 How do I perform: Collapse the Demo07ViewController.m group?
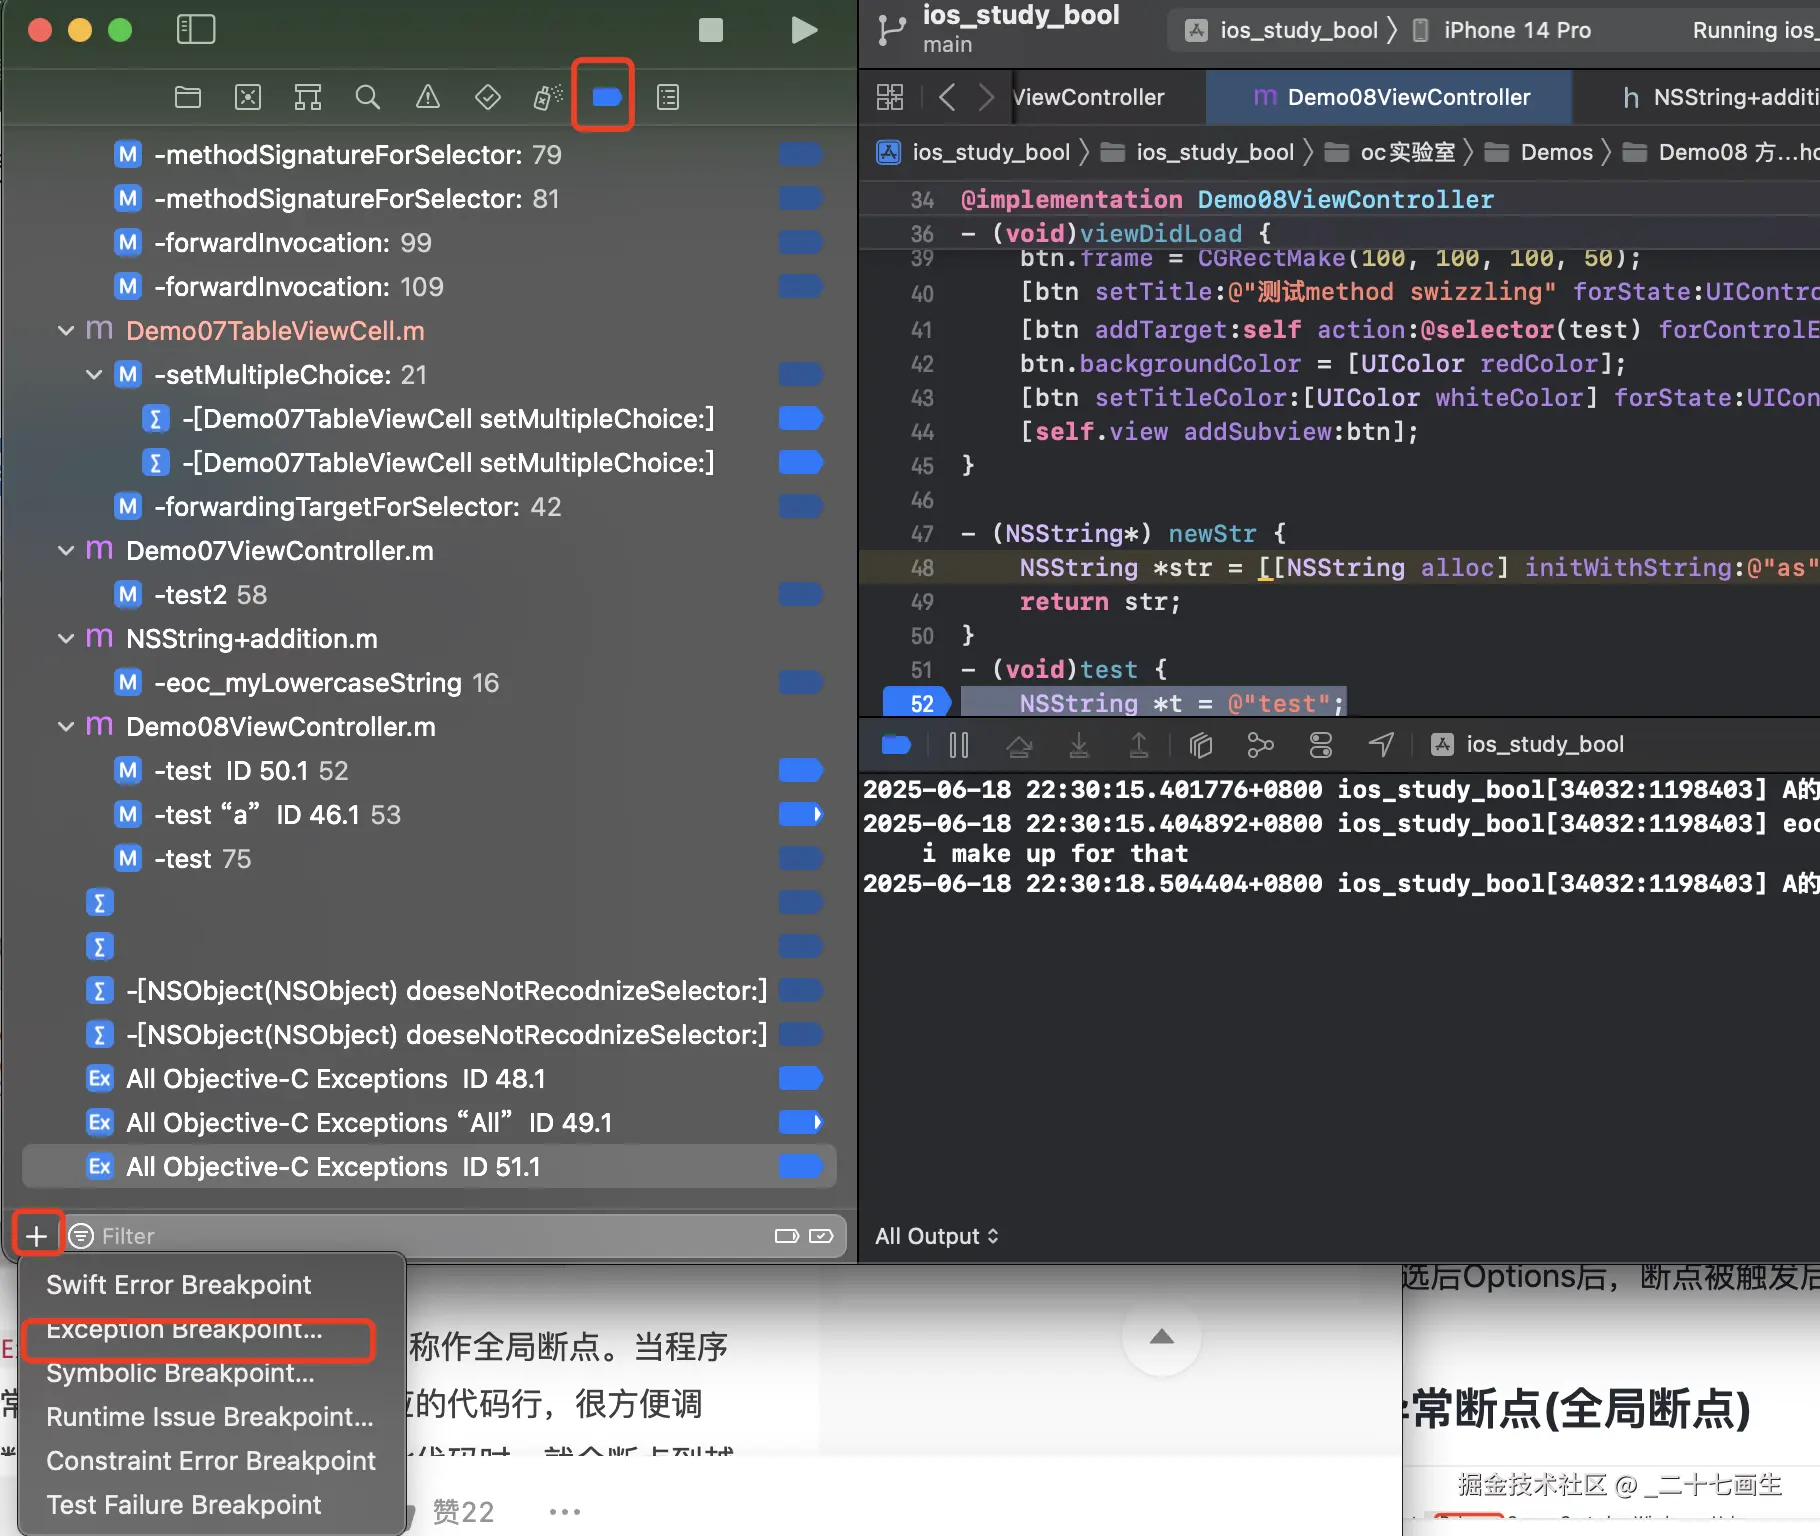click(x=66, y=551)
